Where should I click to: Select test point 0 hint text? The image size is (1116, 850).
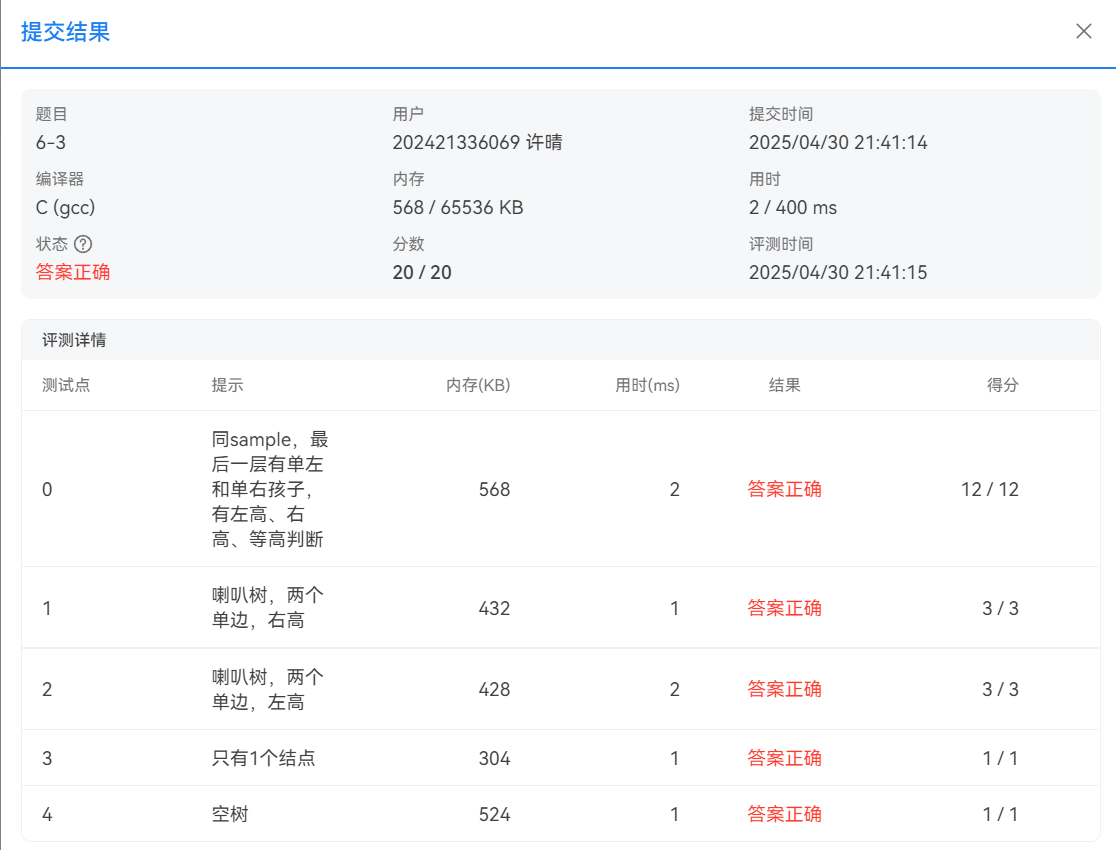coord(267,489)
